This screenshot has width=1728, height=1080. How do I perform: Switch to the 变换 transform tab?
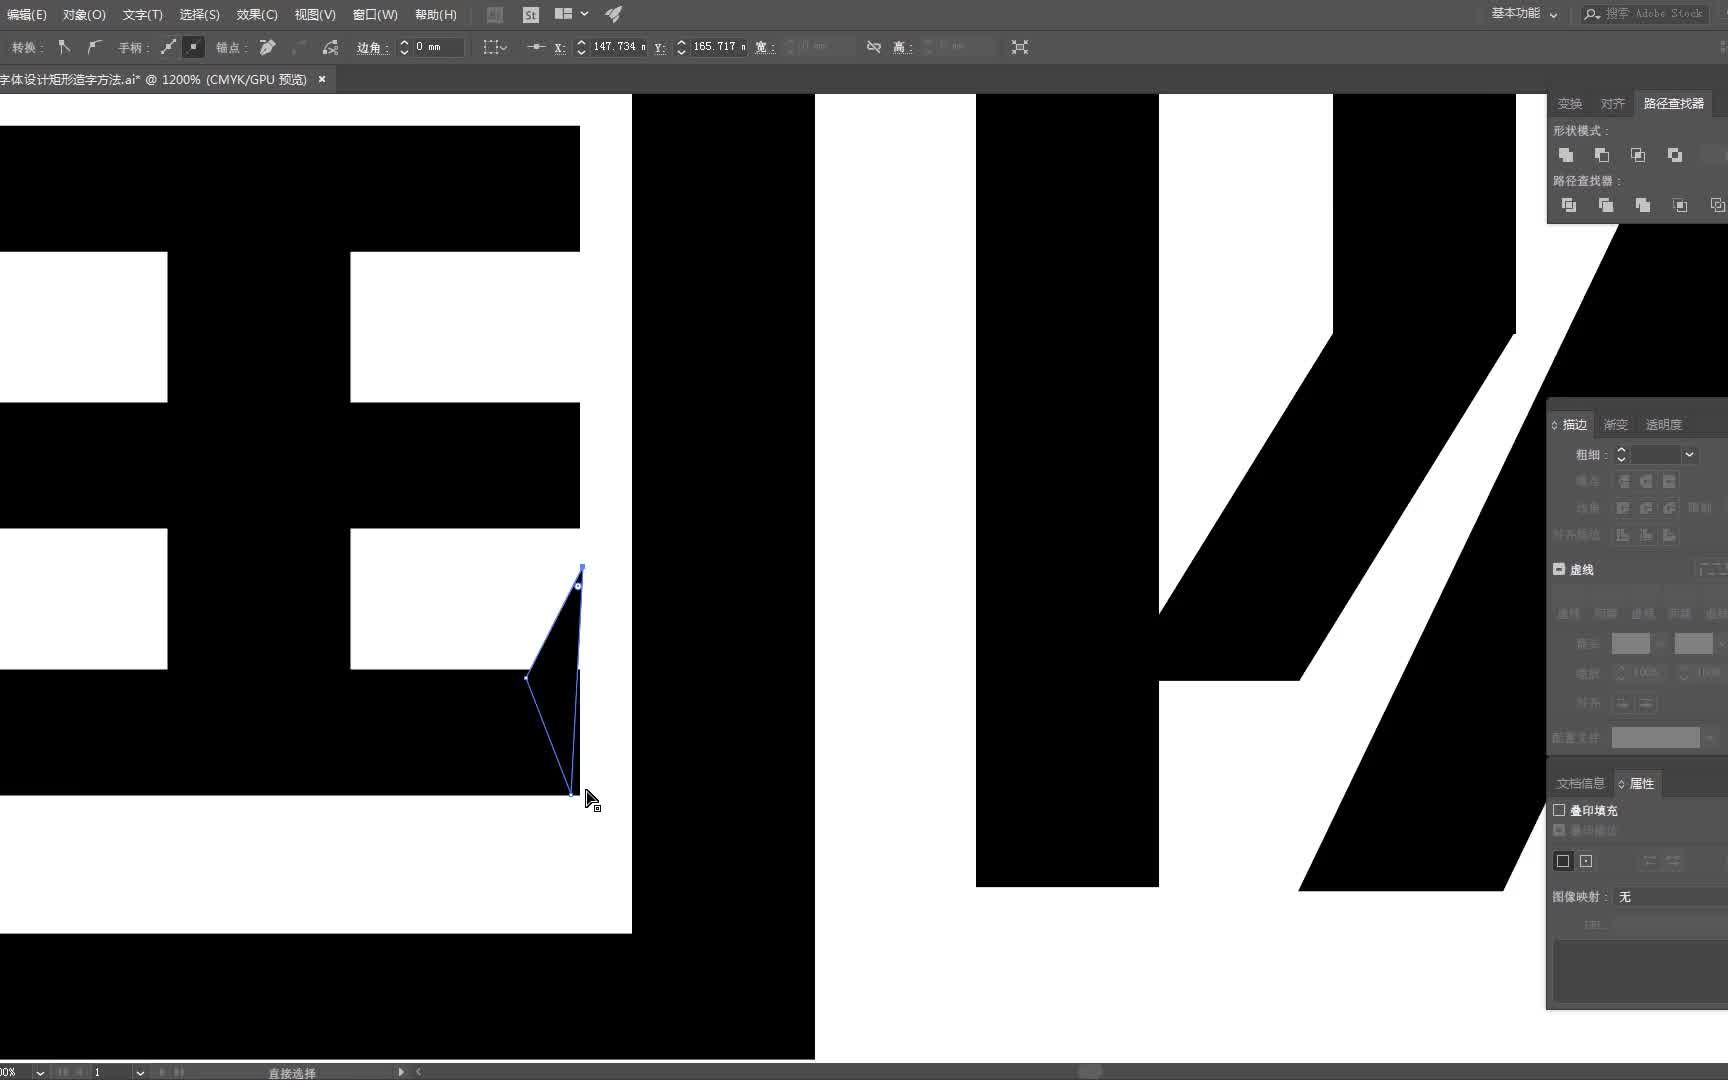point(1569,104)
